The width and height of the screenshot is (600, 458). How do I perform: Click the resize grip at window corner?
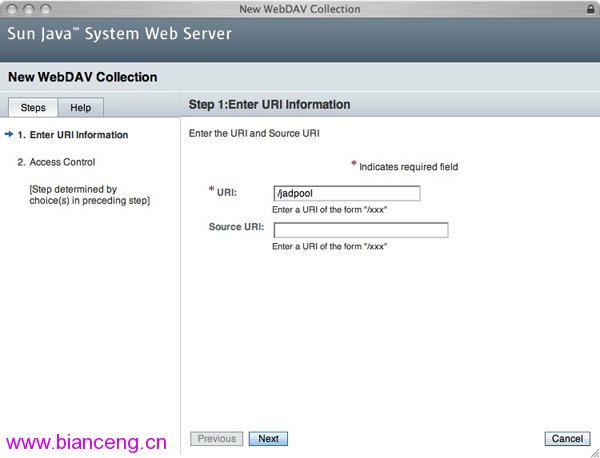click(x=595, y=453)
